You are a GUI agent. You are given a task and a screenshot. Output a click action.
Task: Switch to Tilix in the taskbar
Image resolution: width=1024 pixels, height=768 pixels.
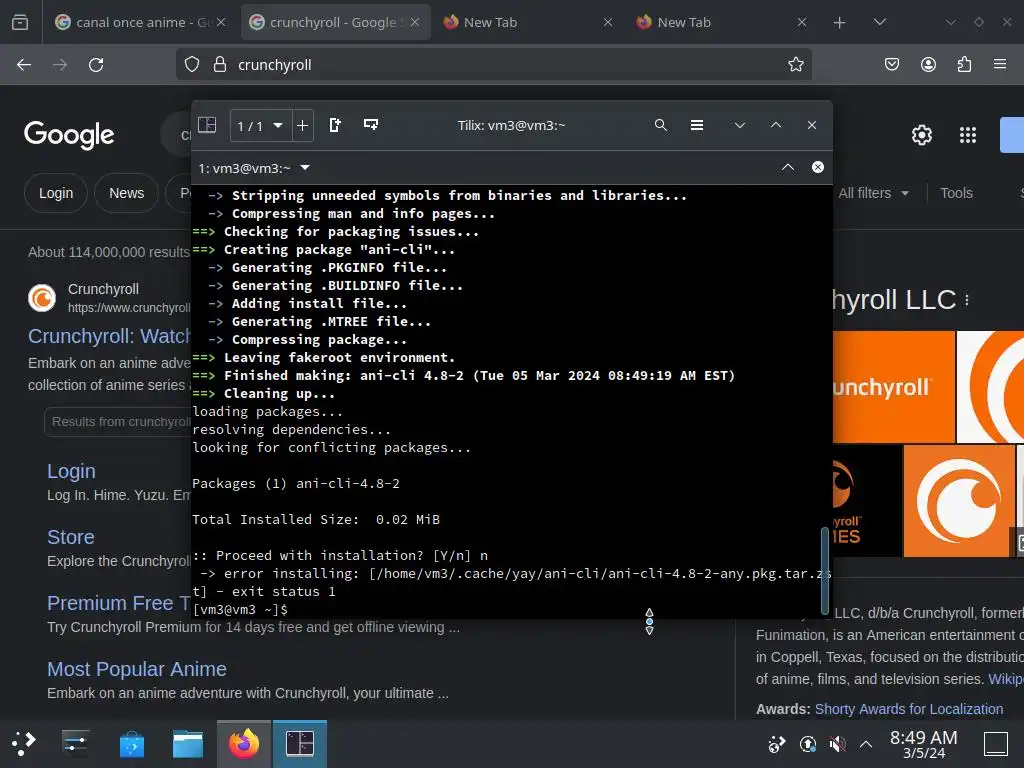[300, 744]
